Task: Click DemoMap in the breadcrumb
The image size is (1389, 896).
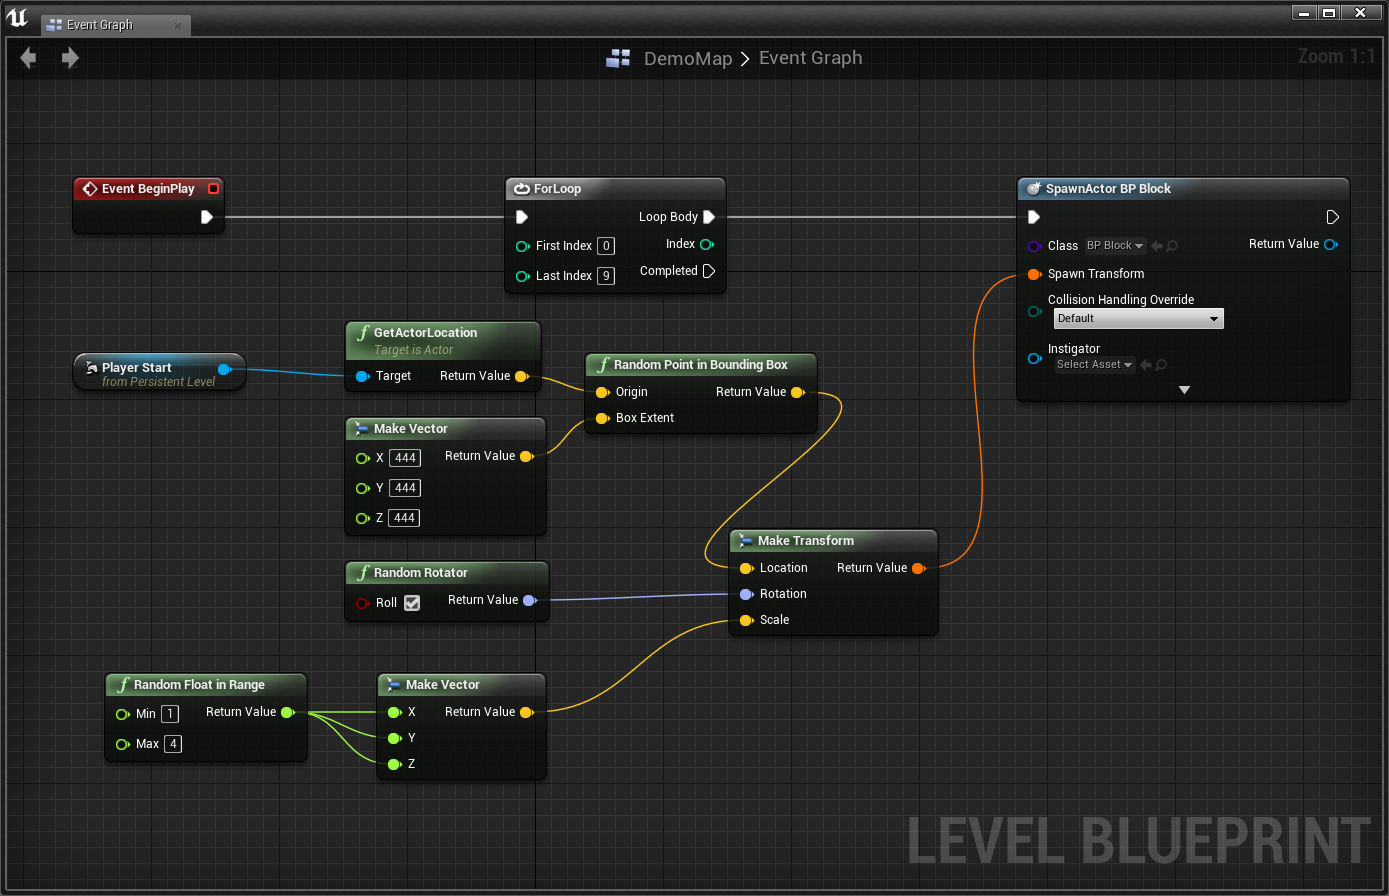Action: pyautogui.click(x=688, y=58)
